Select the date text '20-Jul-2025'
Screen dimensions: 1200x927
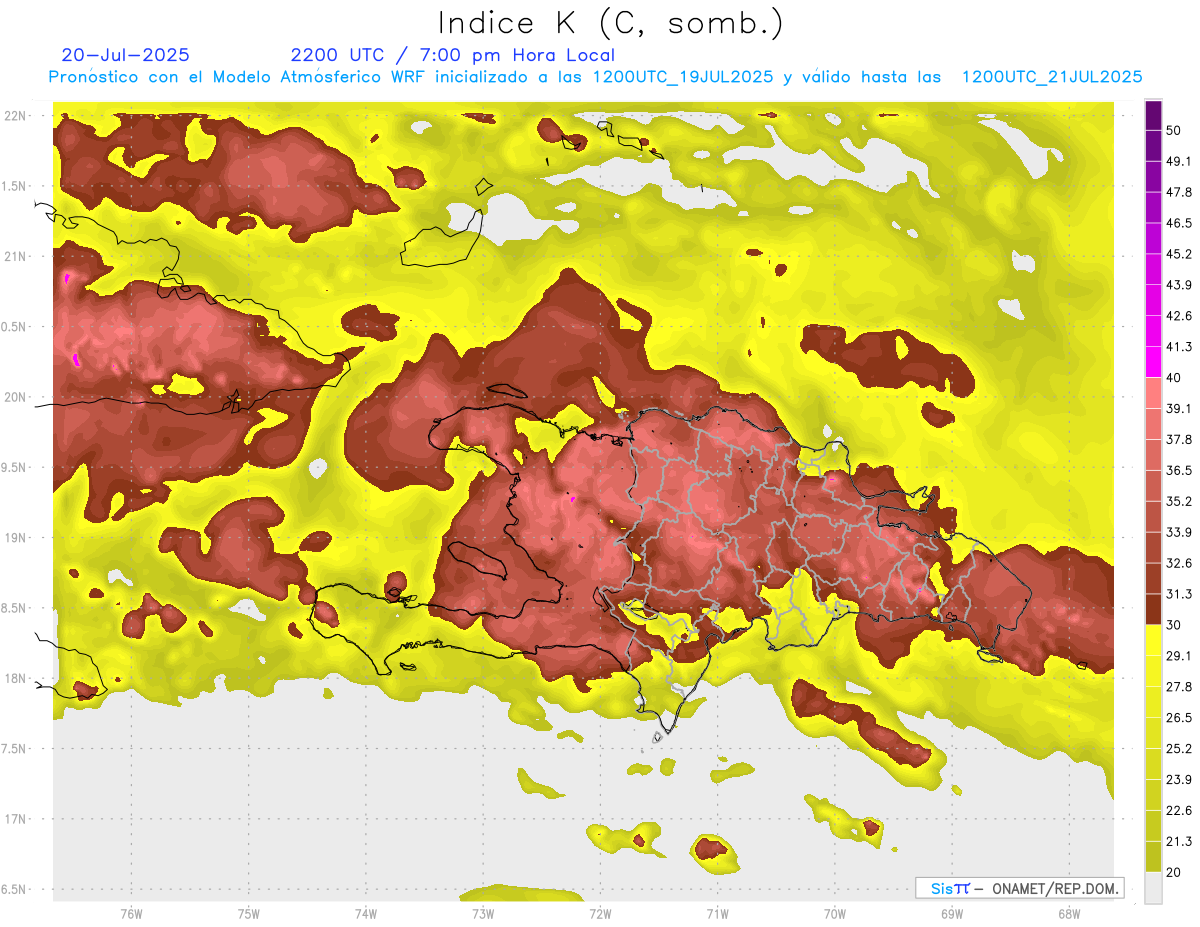pos(125,55)
